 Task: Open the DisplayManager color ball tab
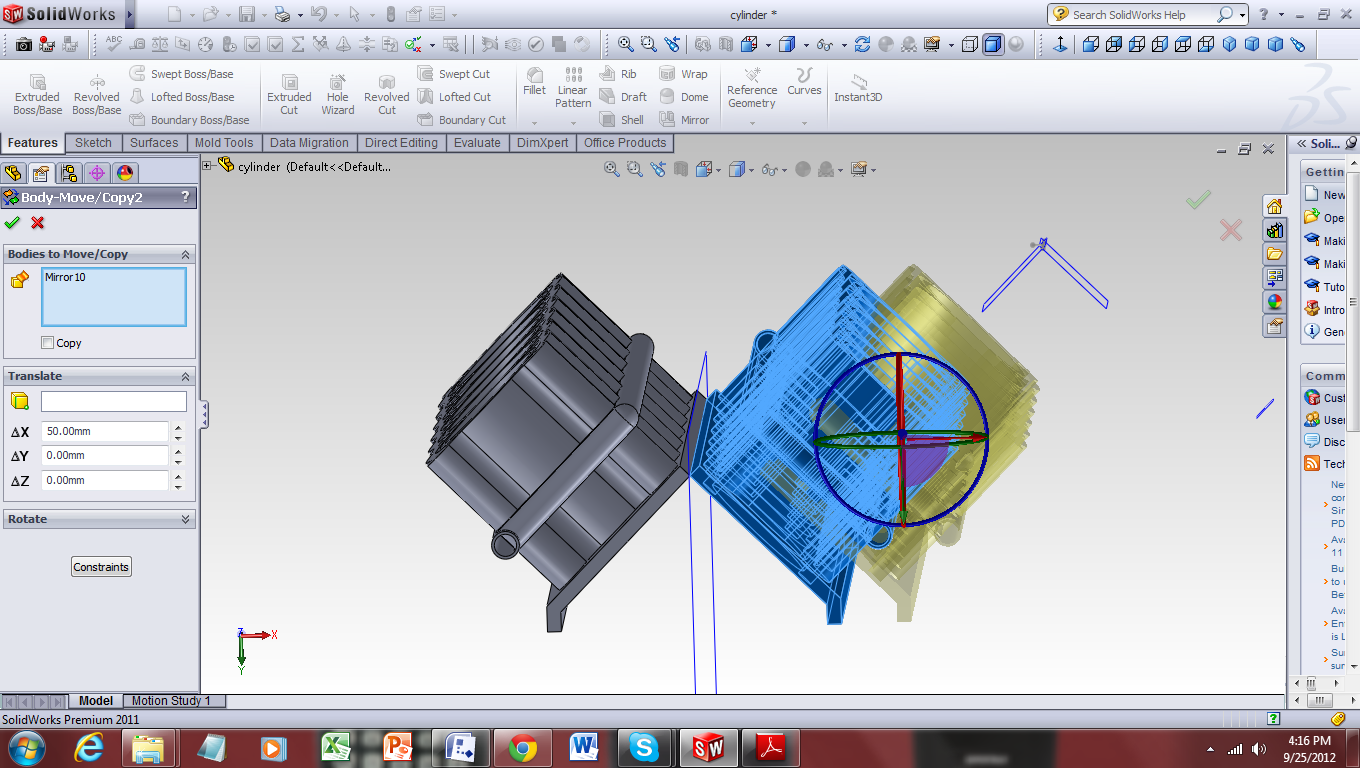pyautogui.click(x=125, y=173)
